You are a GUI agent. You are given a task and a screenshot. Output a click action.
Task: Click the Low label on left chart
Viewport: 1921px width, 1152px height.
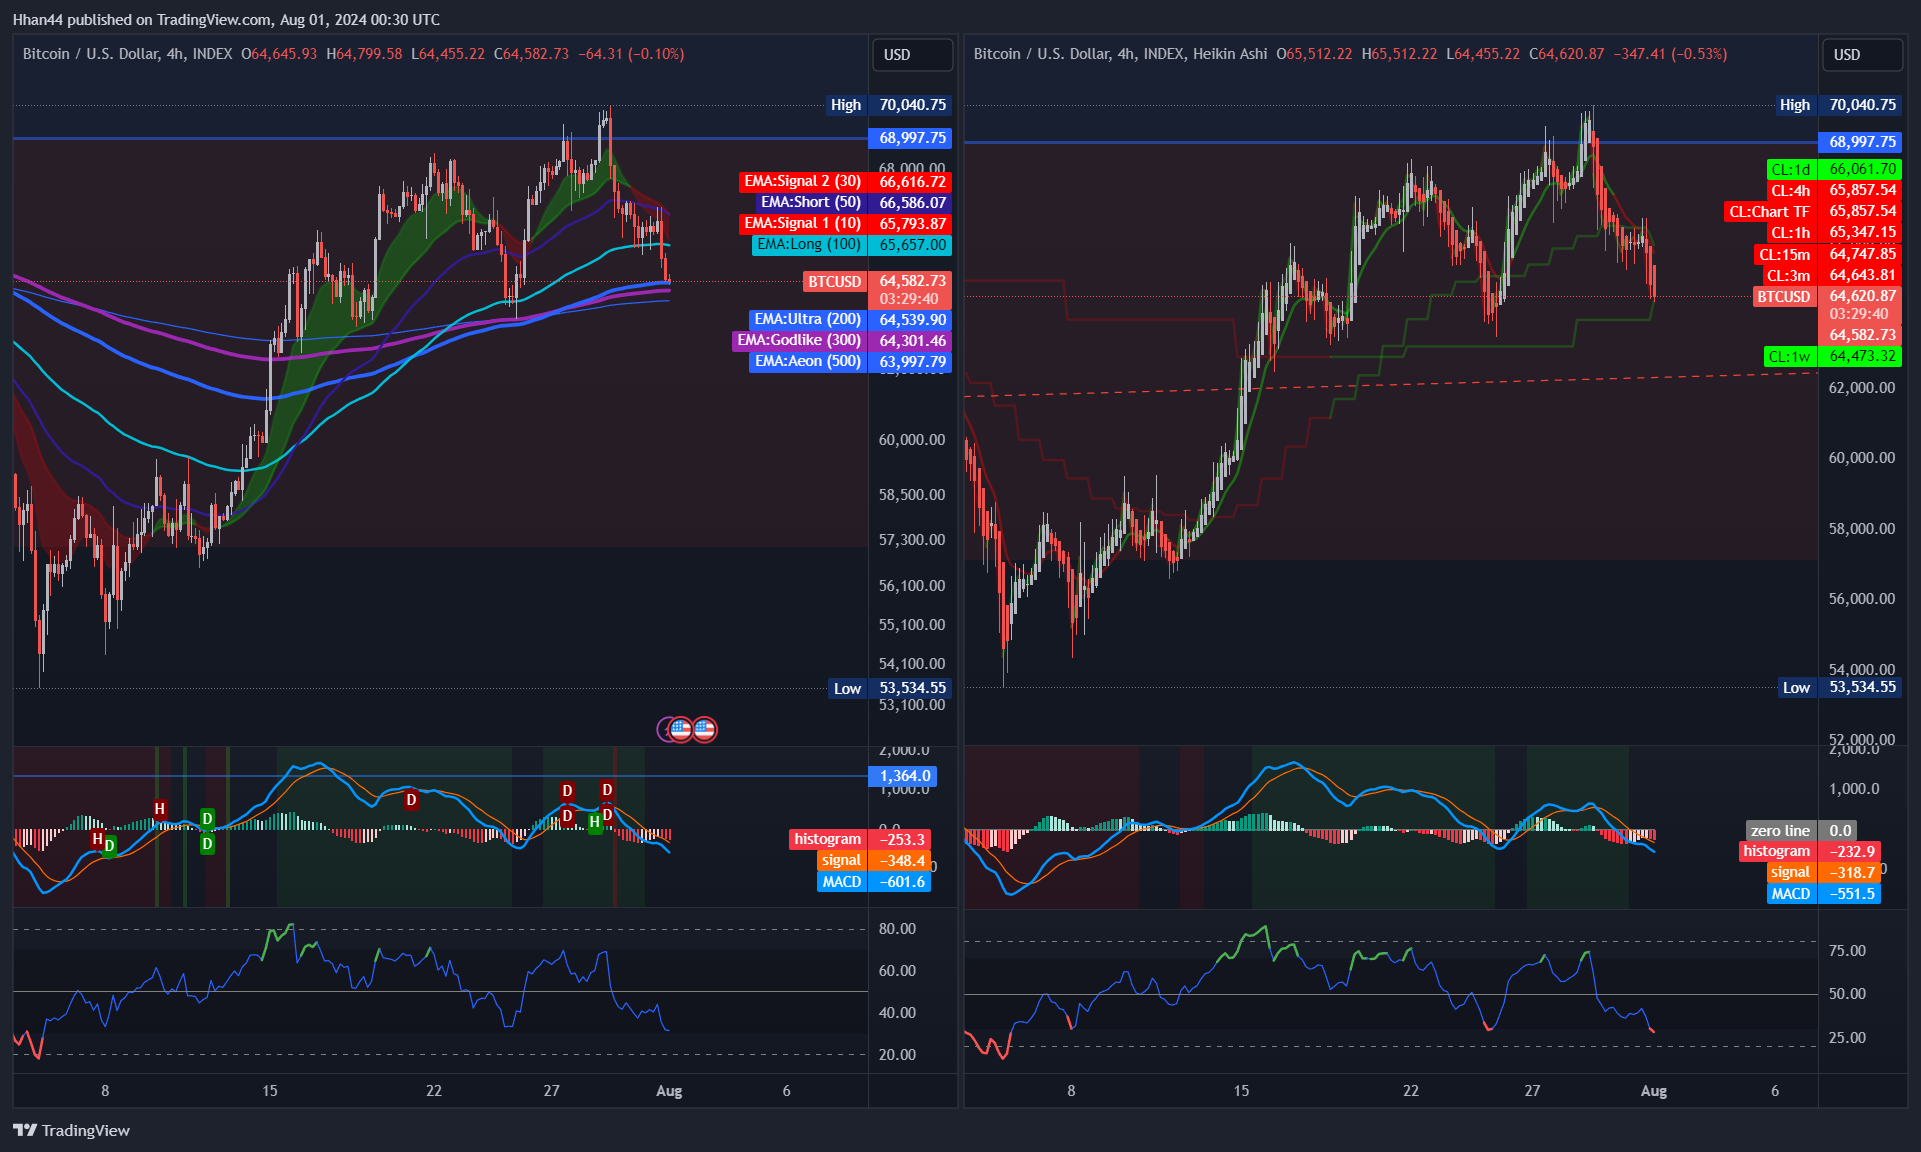click(847, 688)
